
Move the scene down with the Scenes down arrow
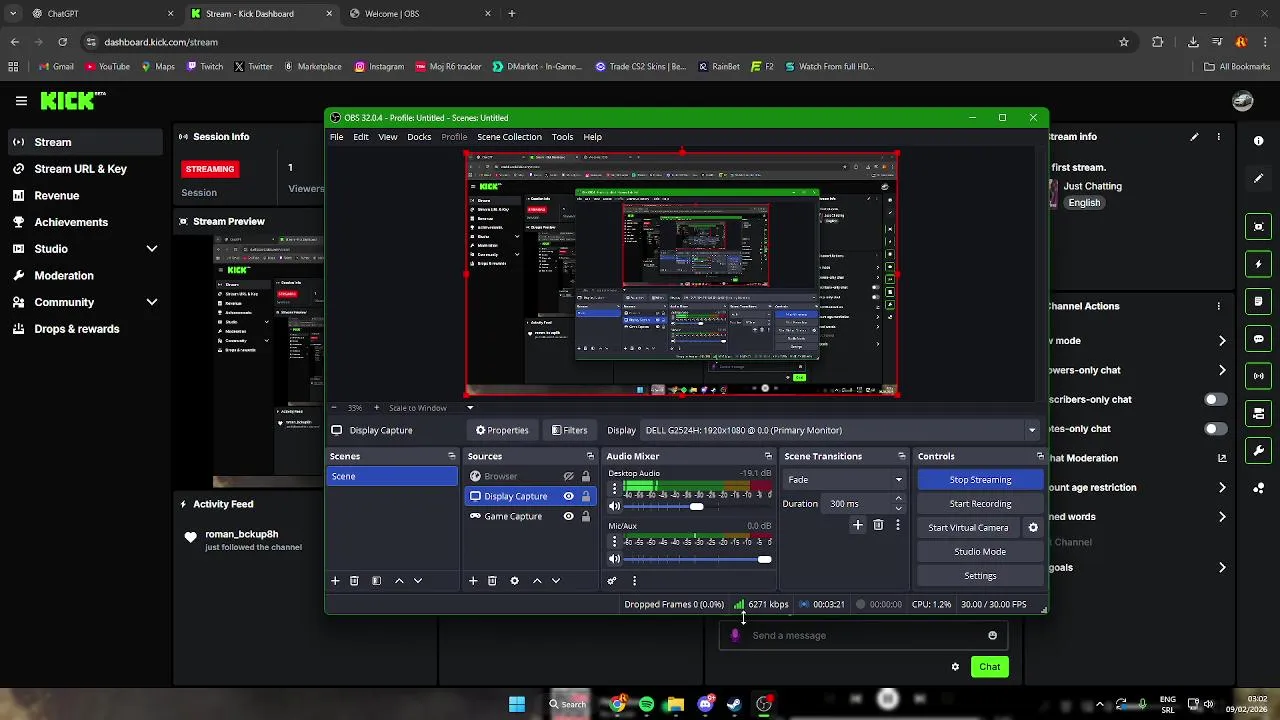[418, 581]
